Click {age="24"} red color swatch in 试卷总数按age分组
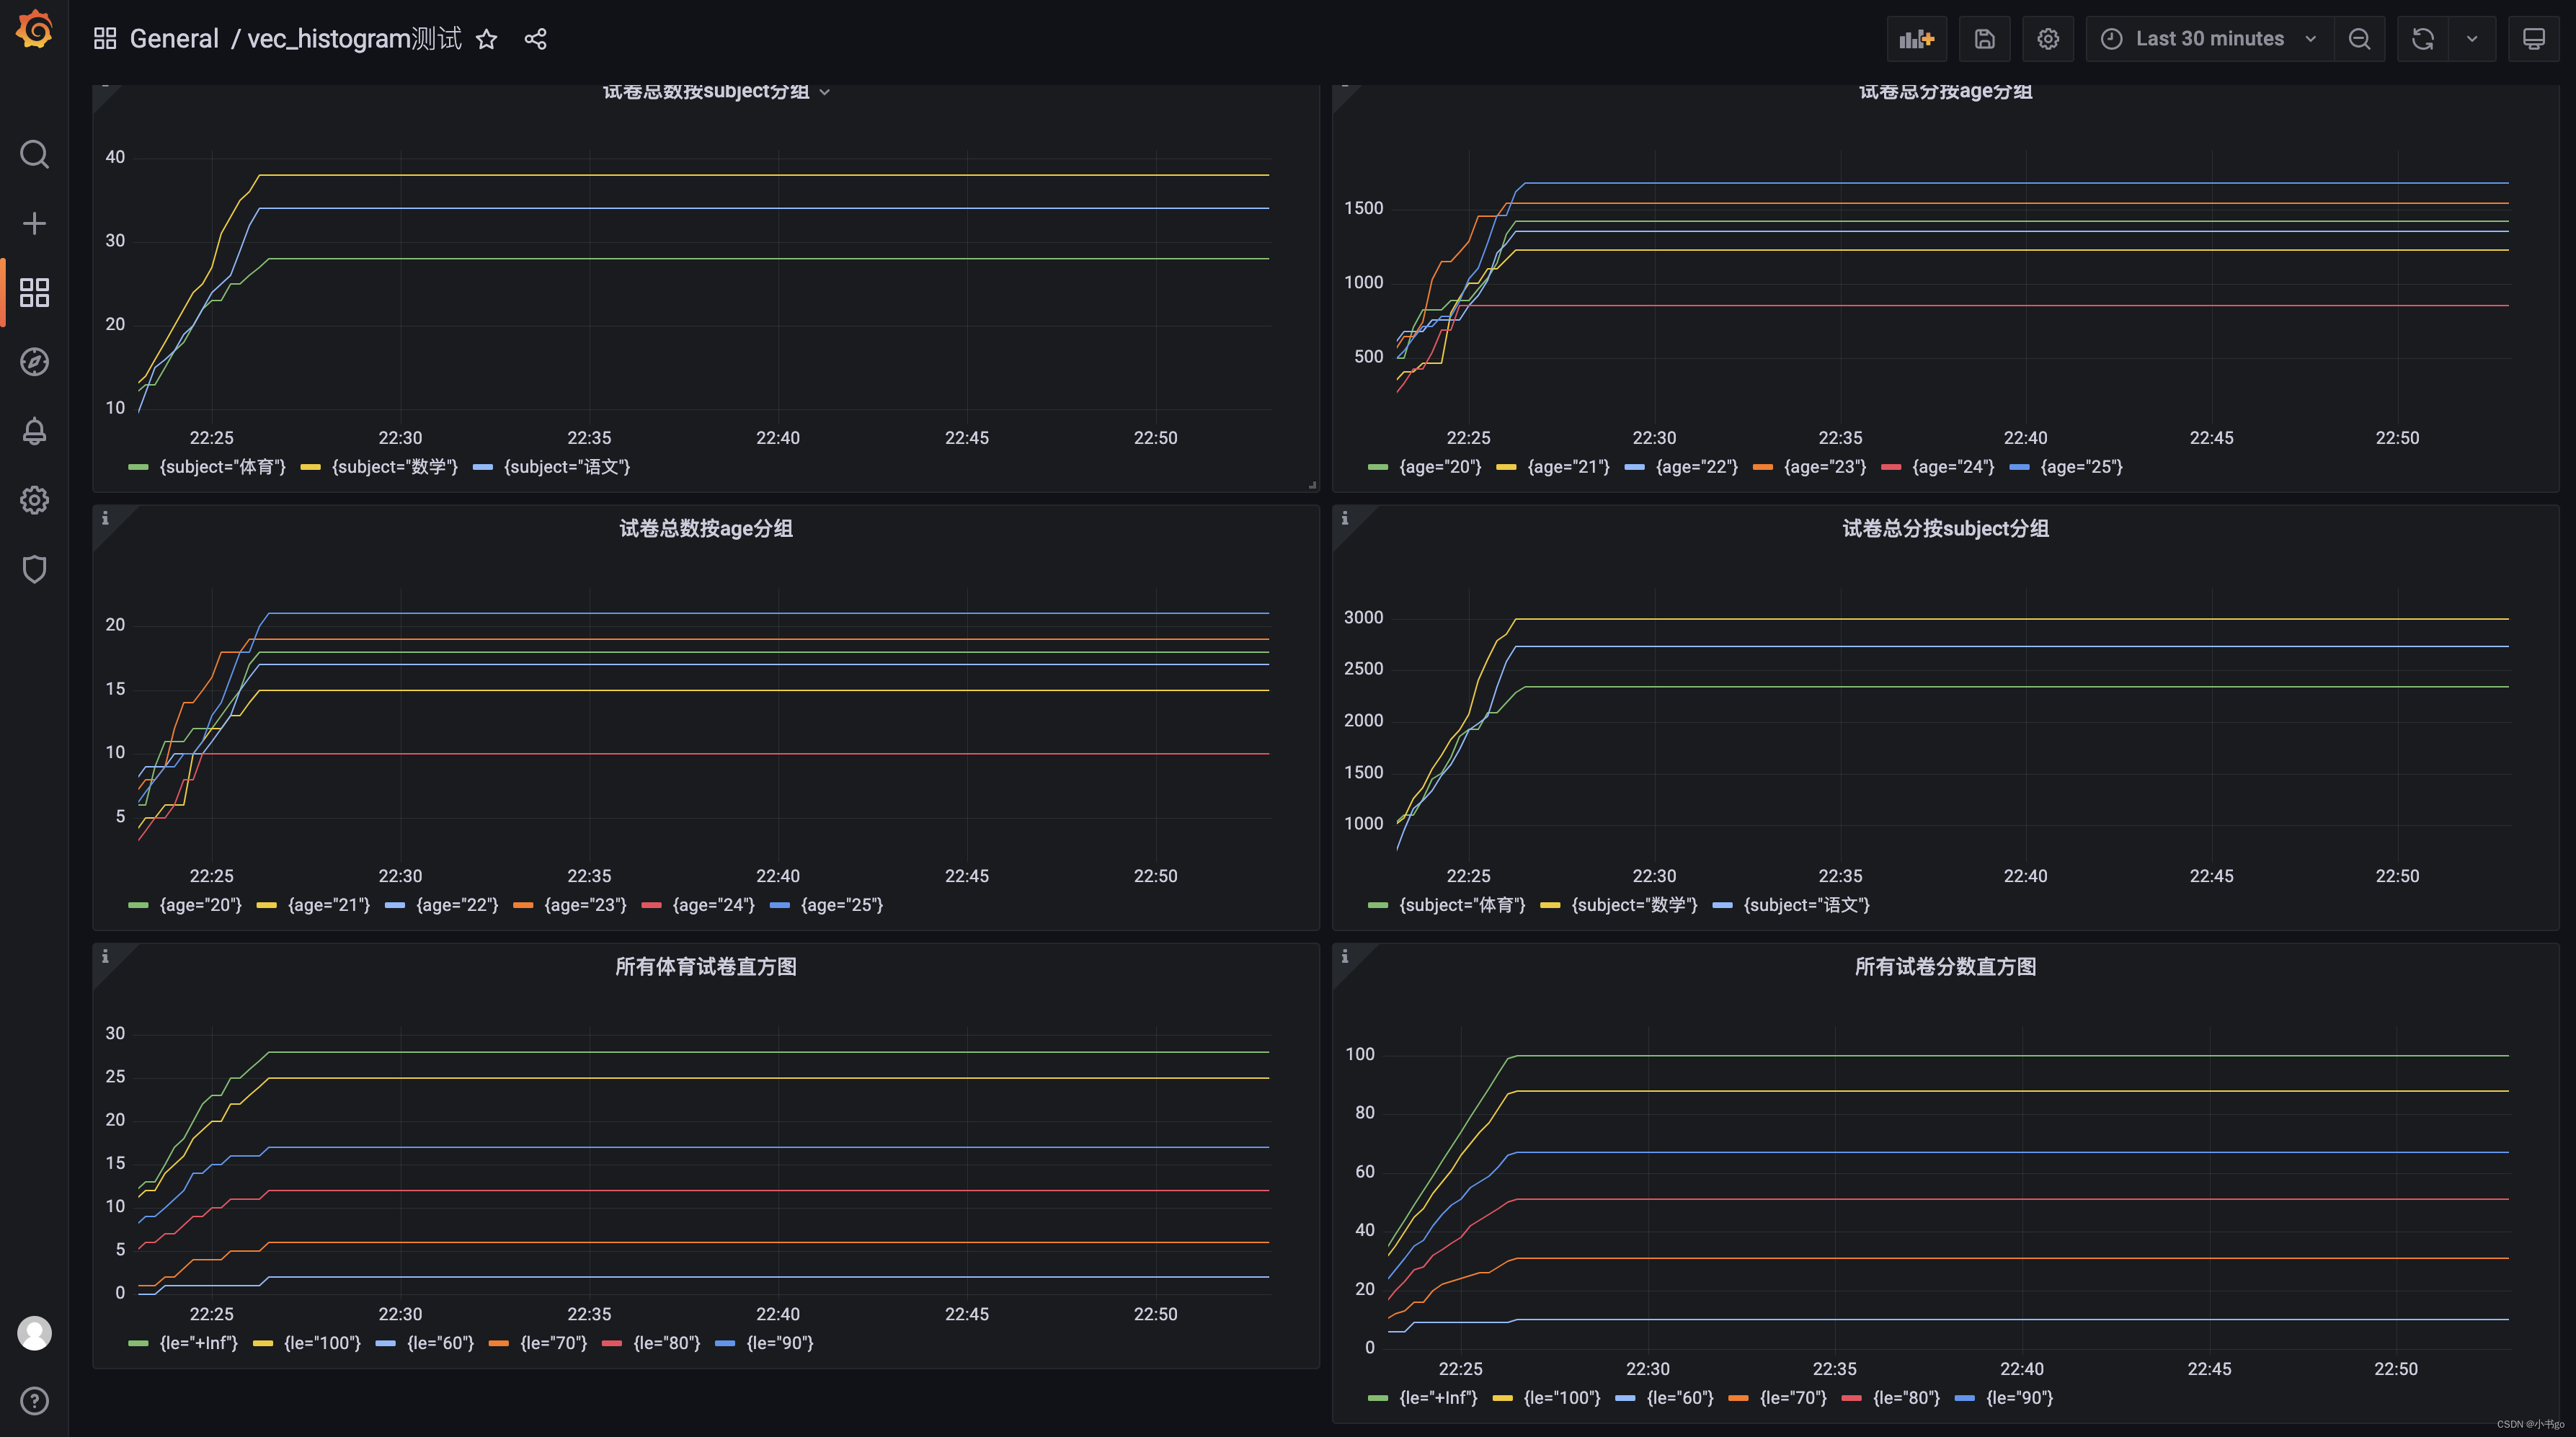 (x=651, y=905)
